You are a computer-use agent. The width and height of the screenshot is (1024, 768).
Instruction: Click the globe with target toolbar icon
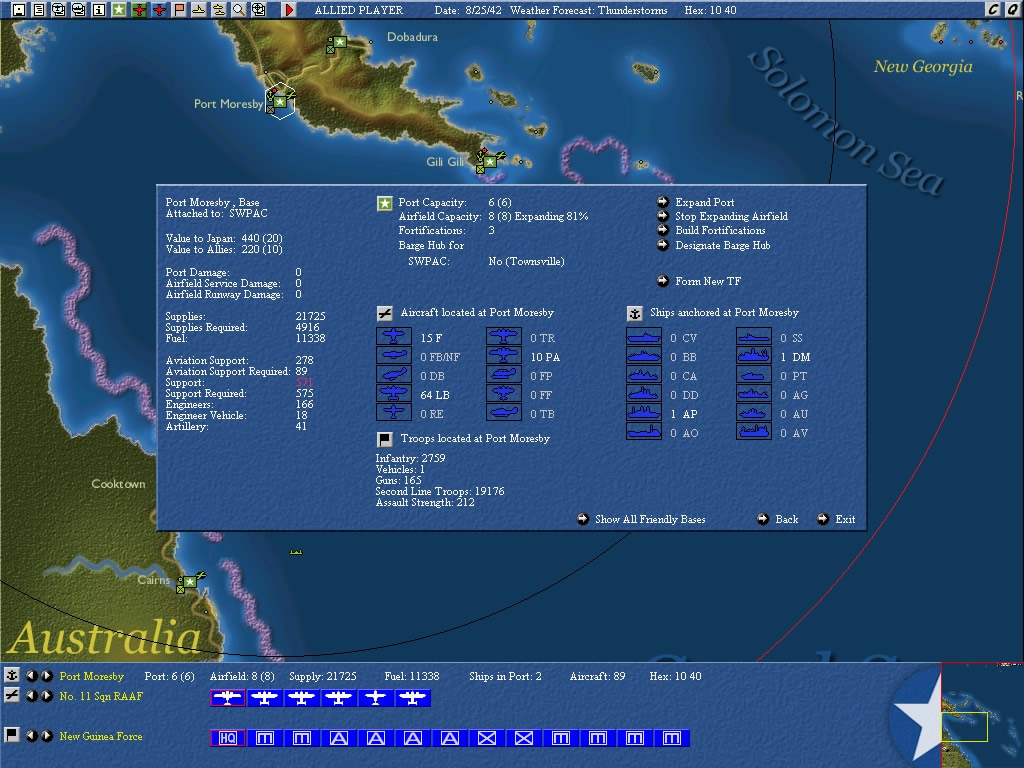(259, 10)
